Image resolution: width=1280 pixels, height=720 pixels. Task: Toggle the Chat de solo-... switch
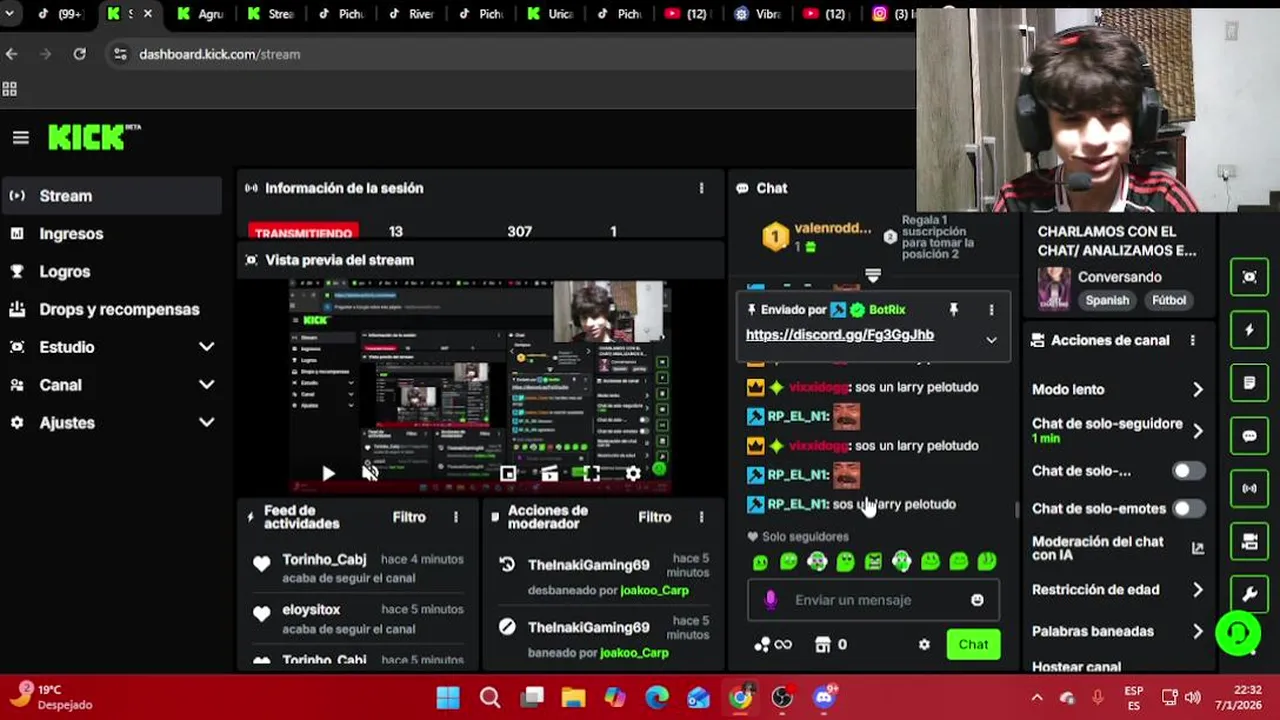[x=1188, y=471]
